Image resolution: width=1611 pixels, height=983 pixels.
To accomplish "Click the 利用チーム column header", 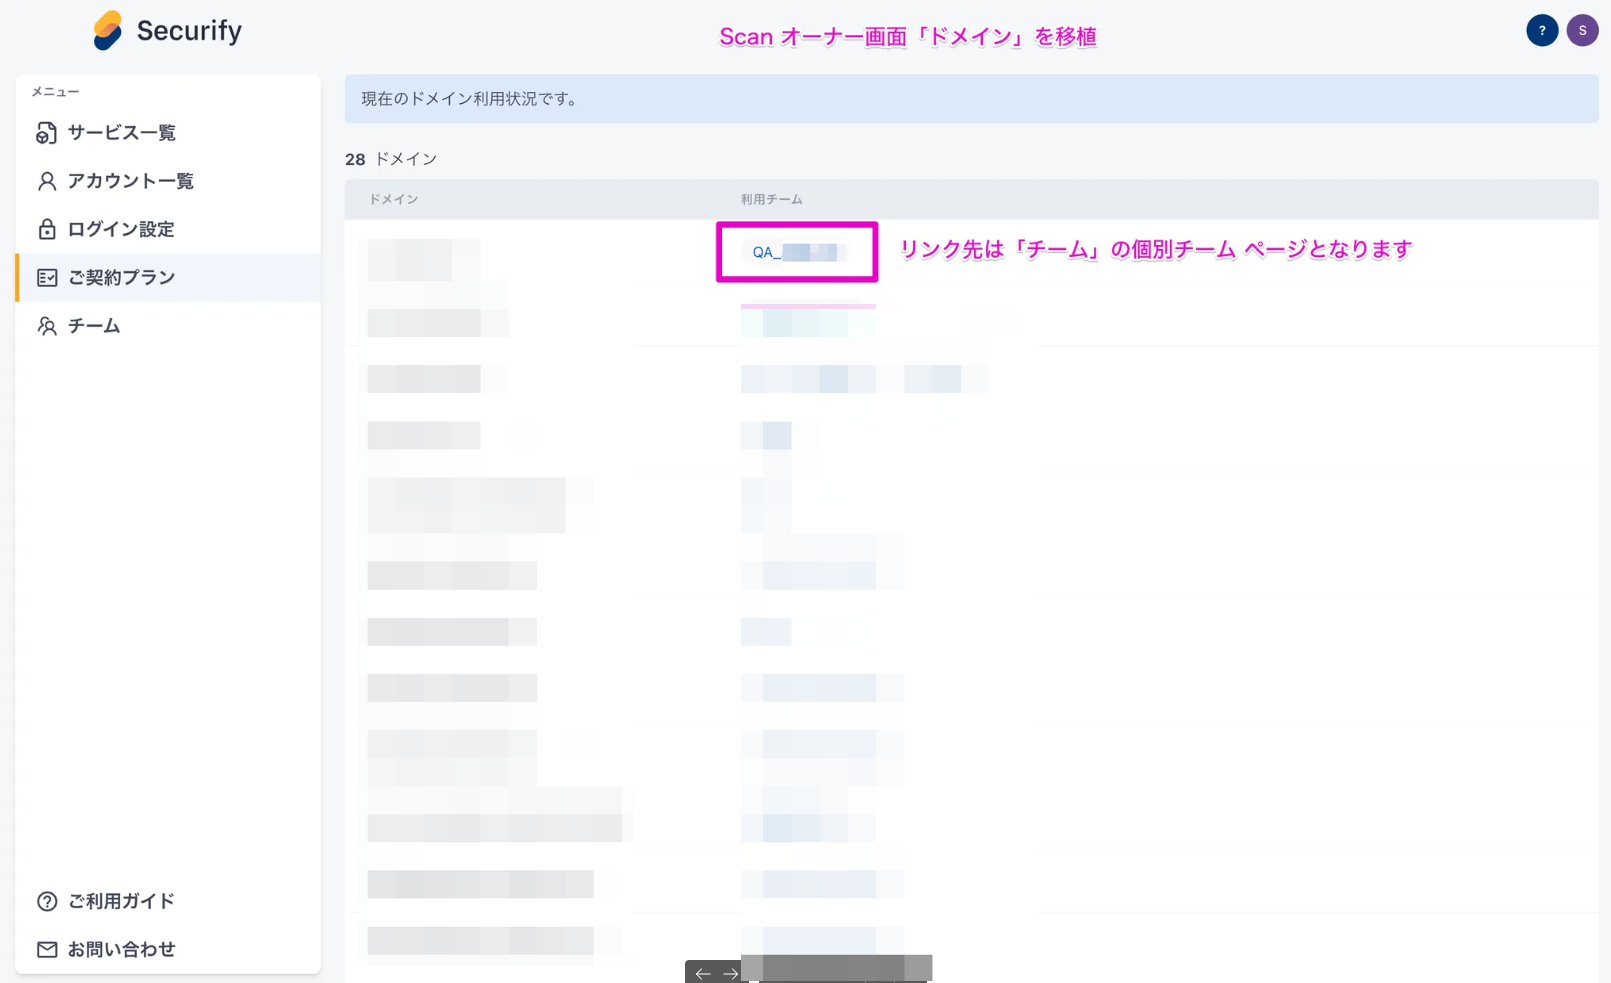I will pos(771,199).
